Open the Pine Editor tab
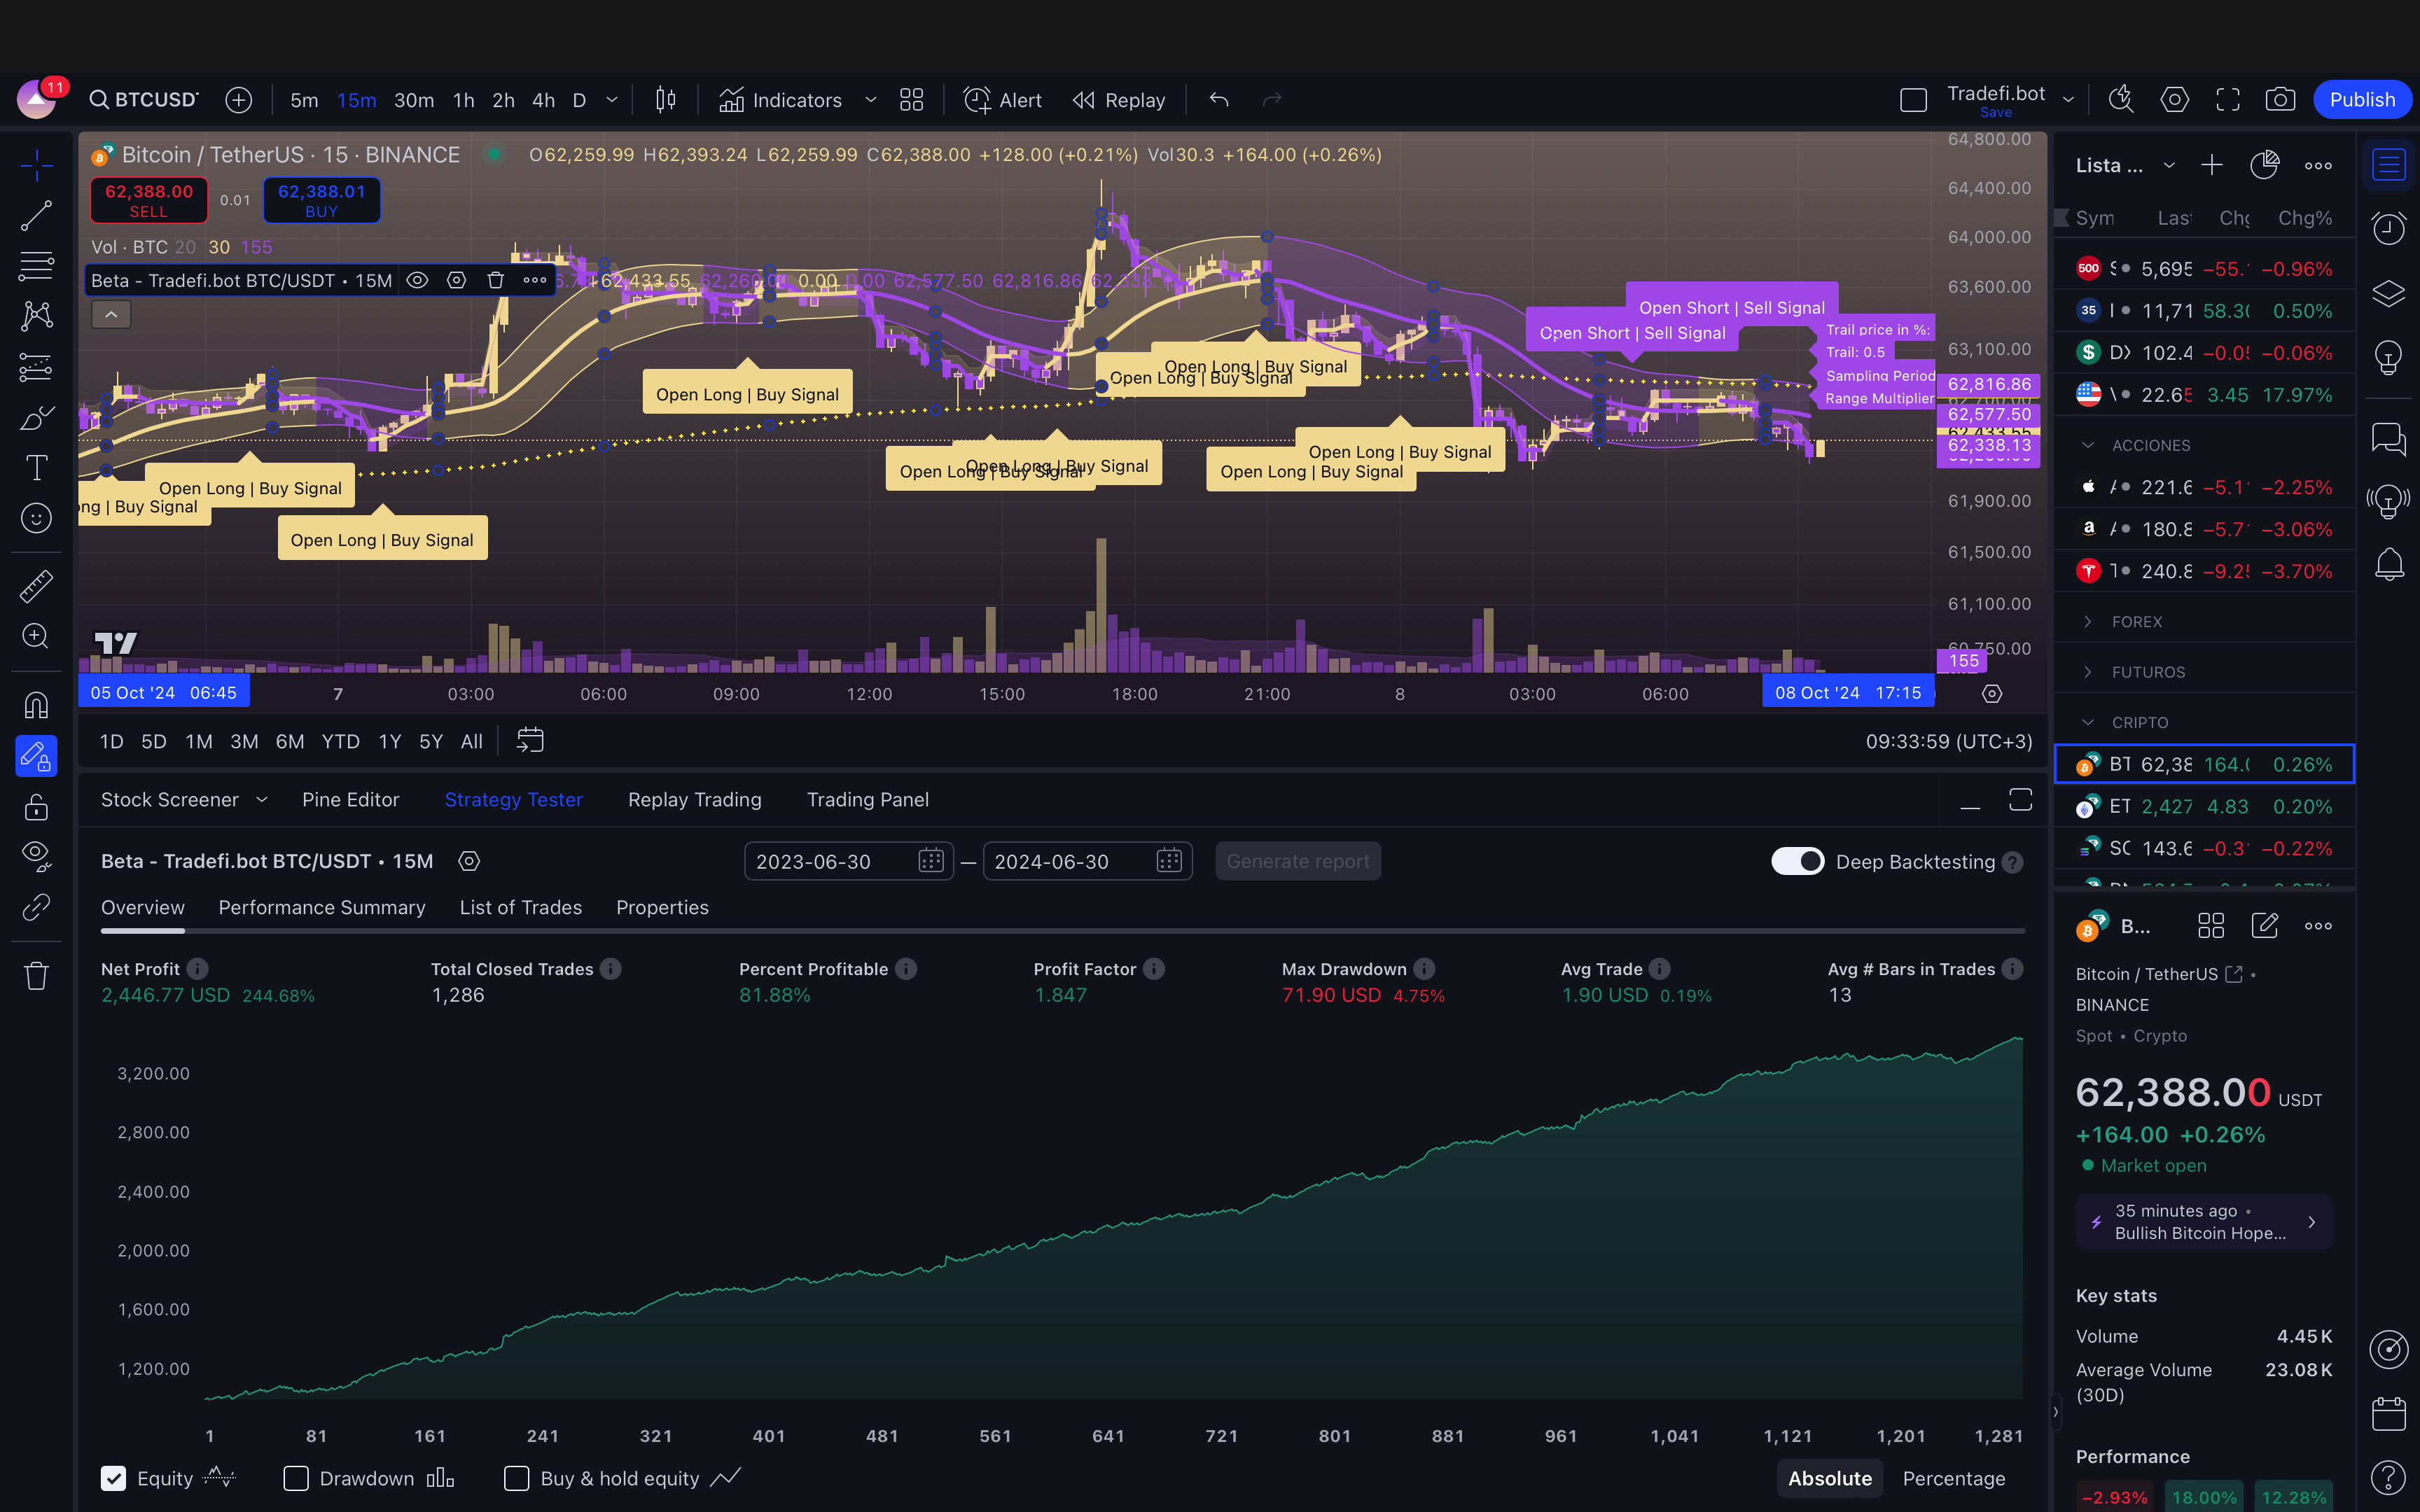The image size is (2420, 1512). pos(350,800)
